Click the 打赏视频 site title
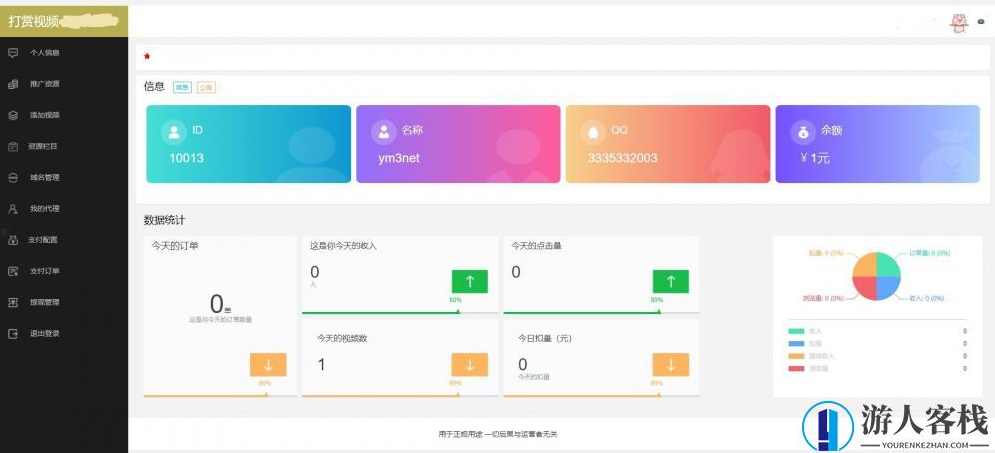 [34, 22]
